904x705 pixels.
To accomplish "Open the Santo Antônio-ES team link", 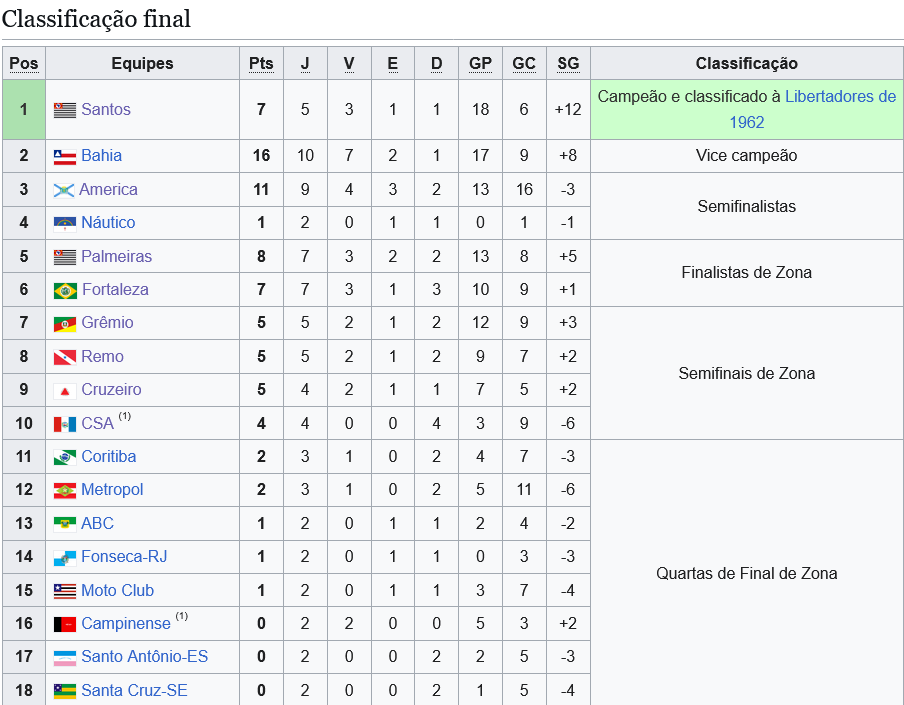I will coord(144,657).
